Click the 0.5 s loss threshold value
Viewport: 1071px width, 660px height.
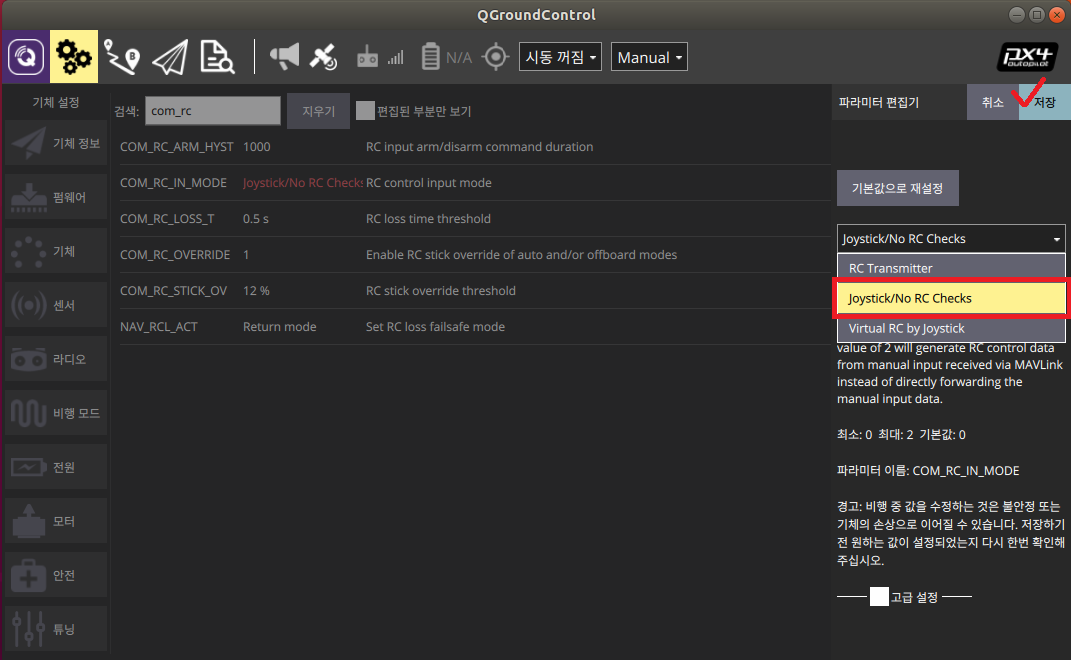click(x=255, y=219)
